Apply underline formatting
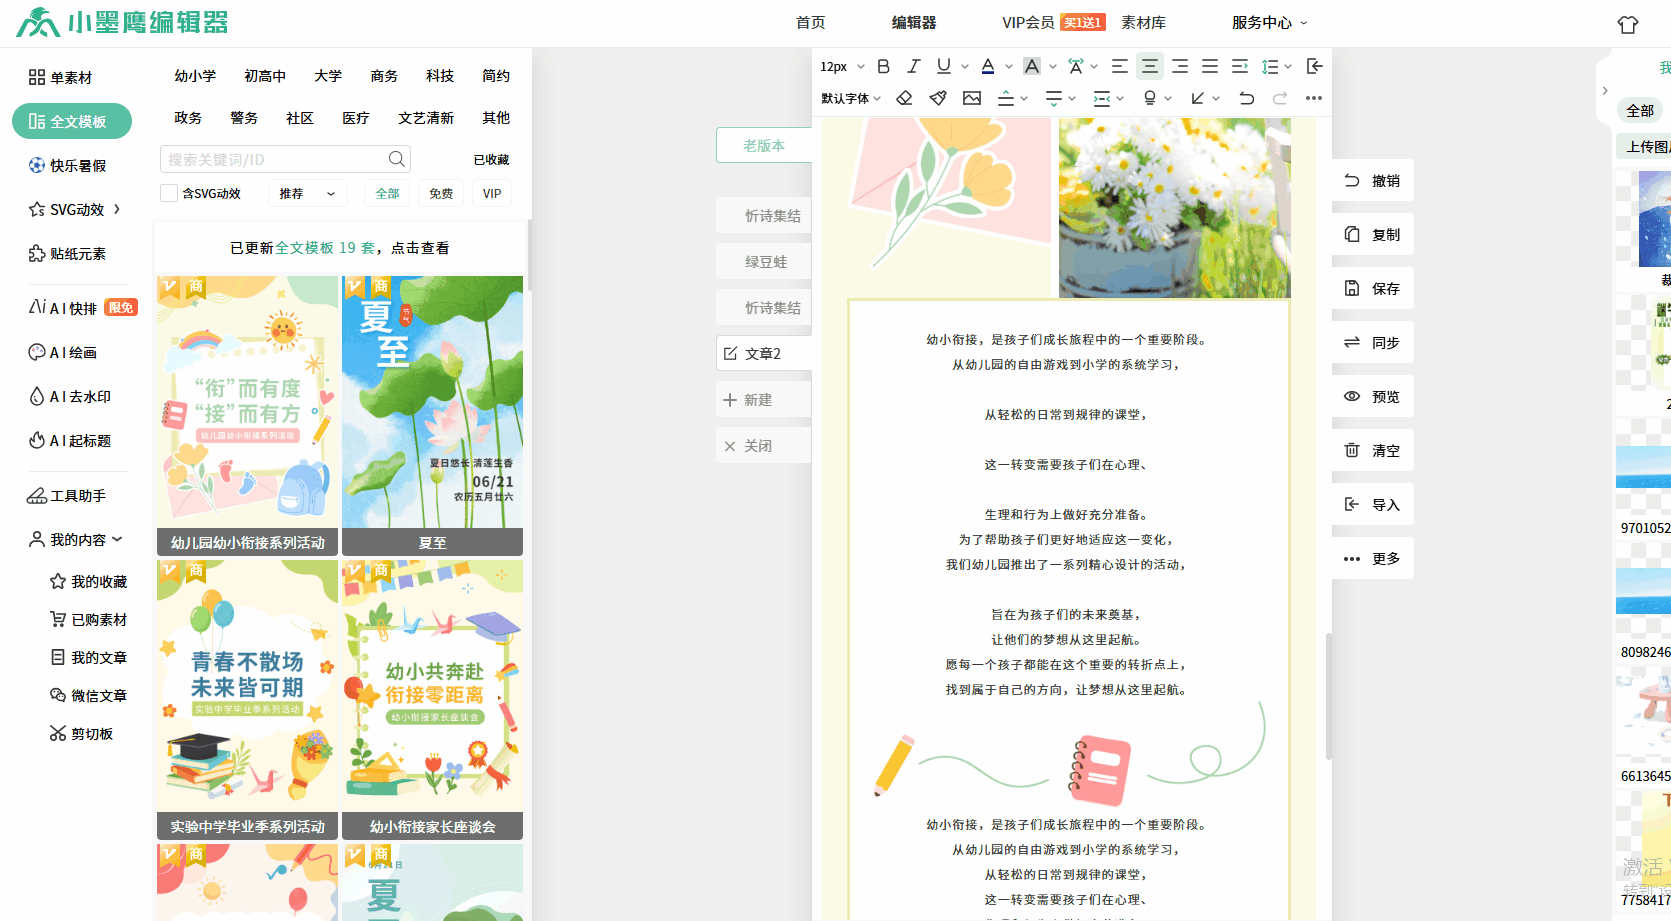1671x921 pixels. click(943, 66)
